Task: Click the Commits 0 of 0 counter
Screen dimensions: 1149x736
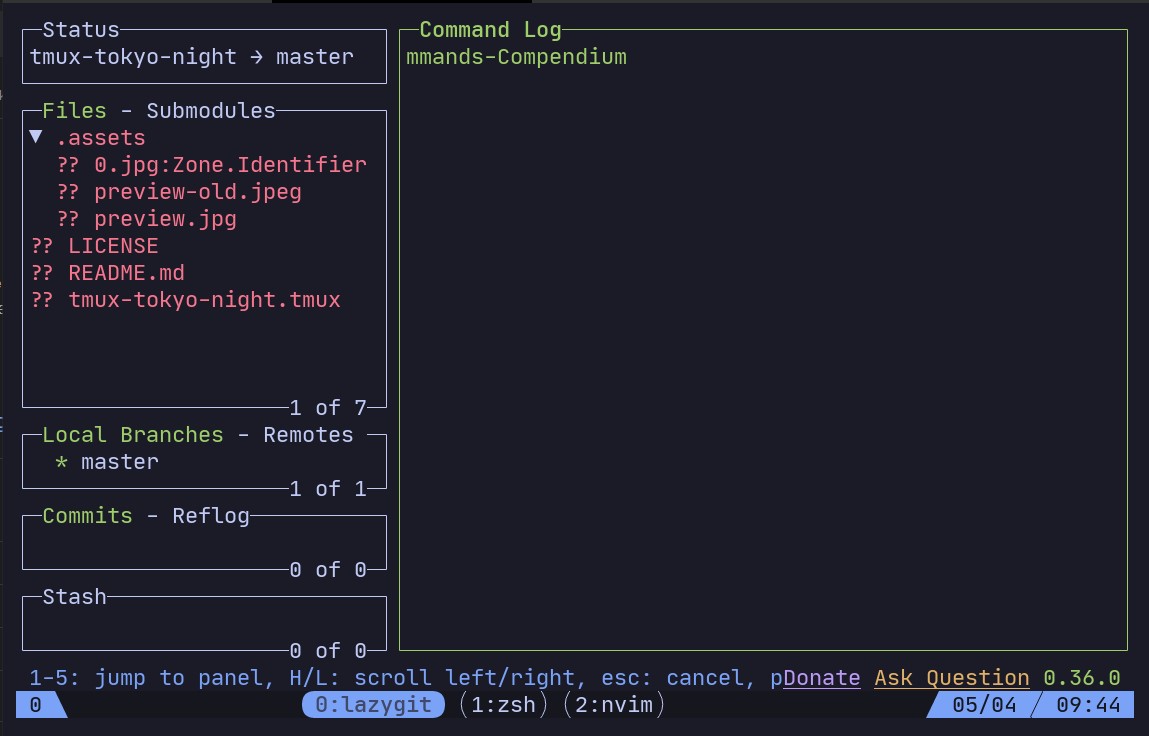Action: (x=328, y=570)
